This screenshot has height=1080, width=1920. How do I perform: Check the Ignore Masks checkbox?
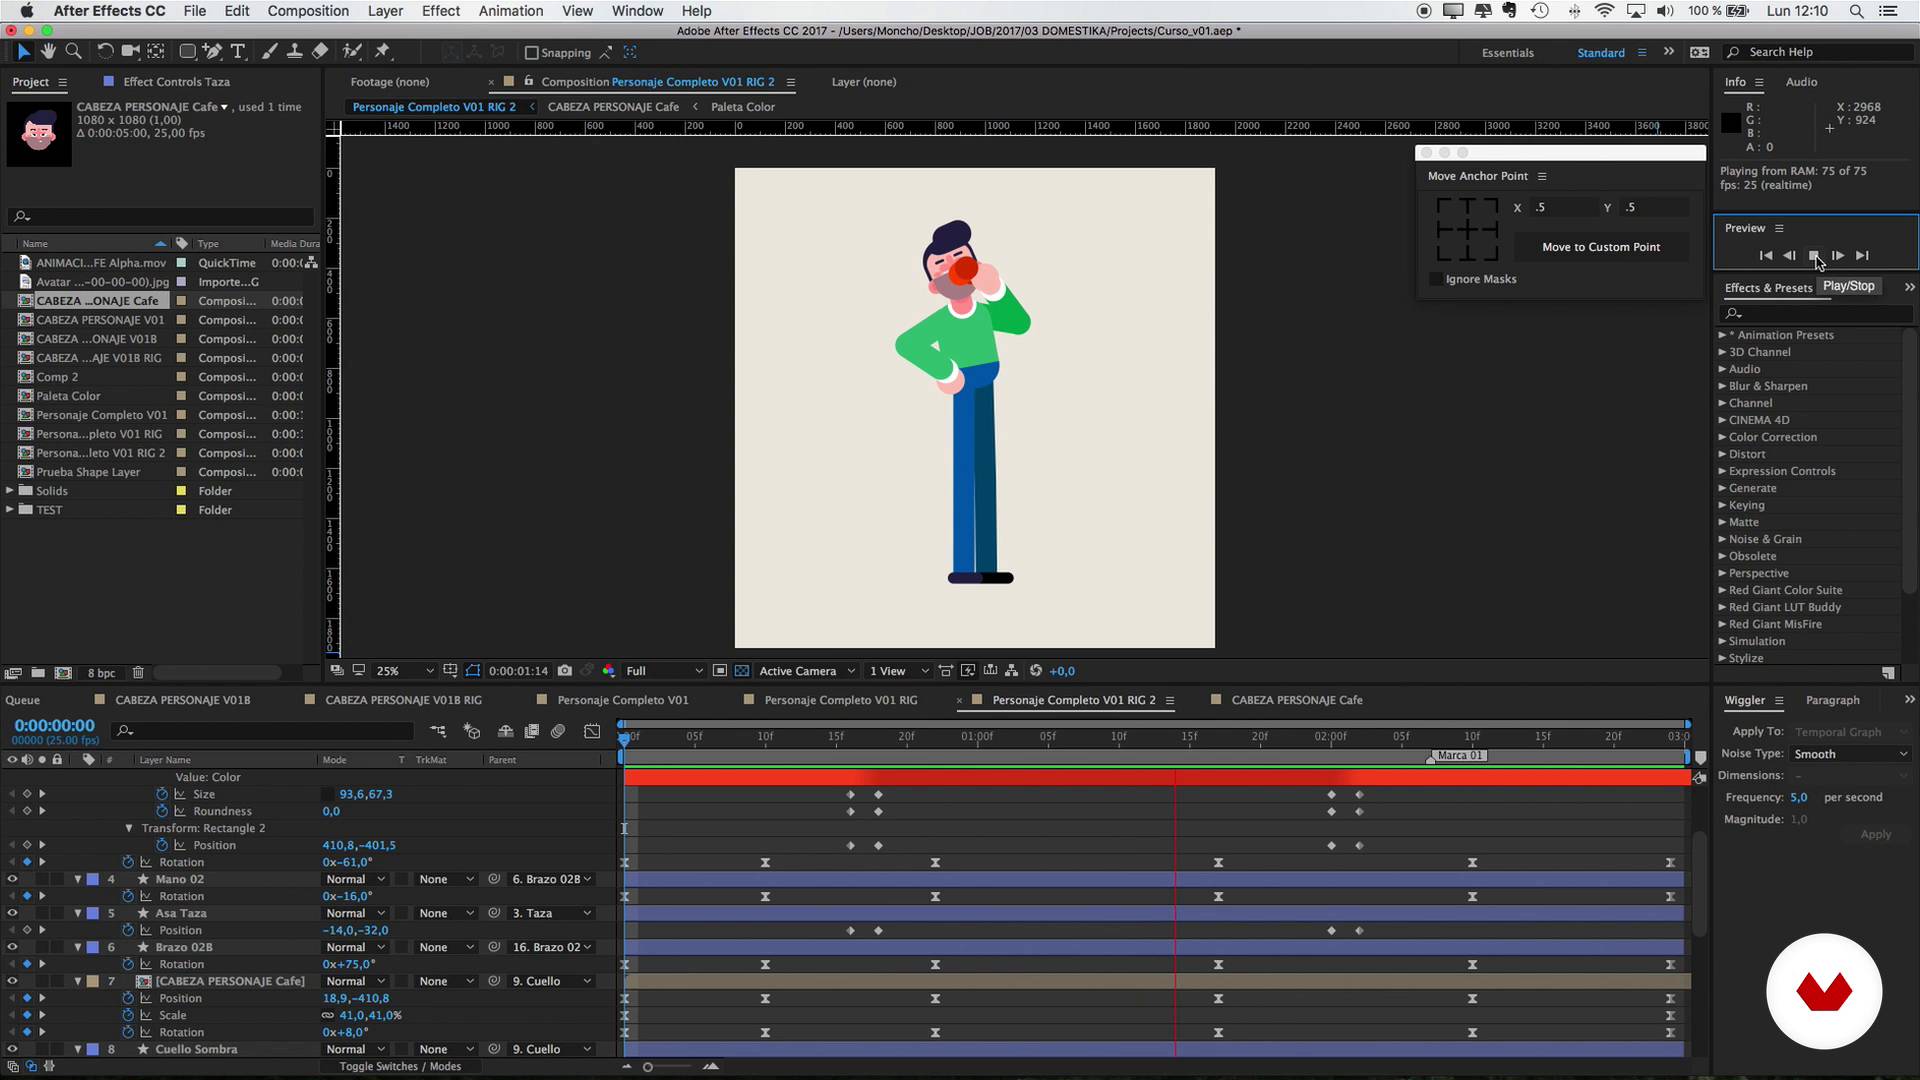tap(1436, 279)
